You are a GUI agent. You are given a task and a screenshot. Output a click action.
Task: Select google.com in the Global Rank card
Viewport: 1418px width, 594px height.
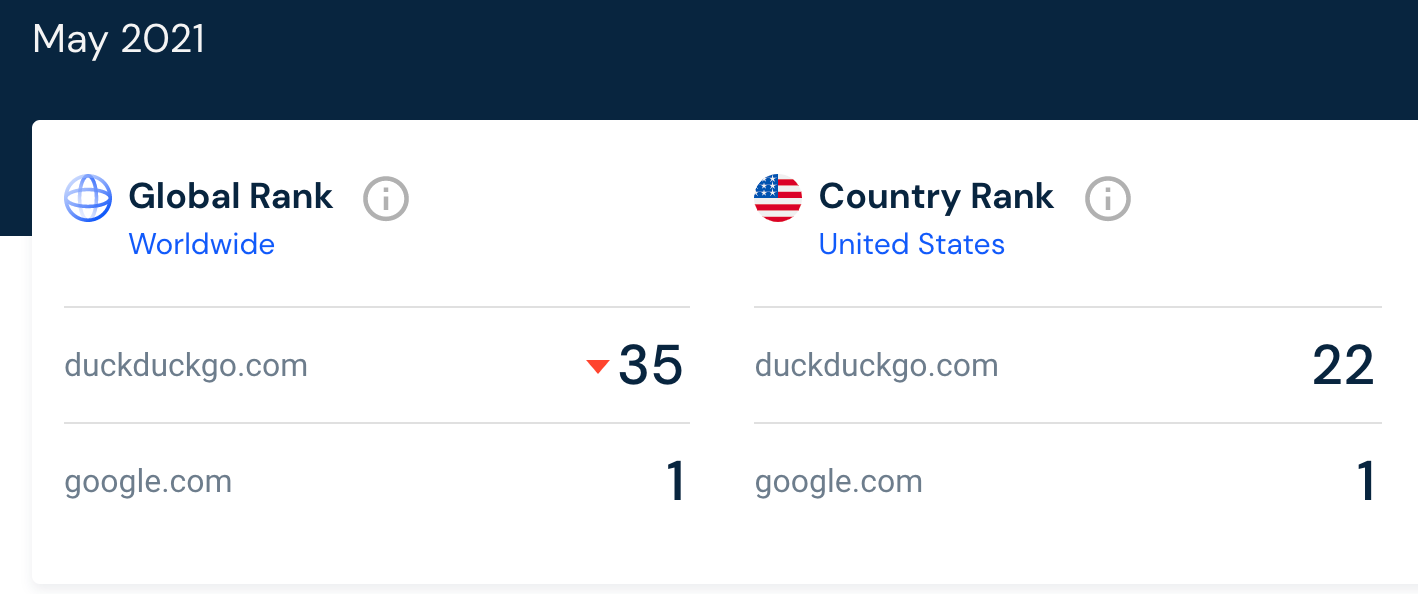148,482
